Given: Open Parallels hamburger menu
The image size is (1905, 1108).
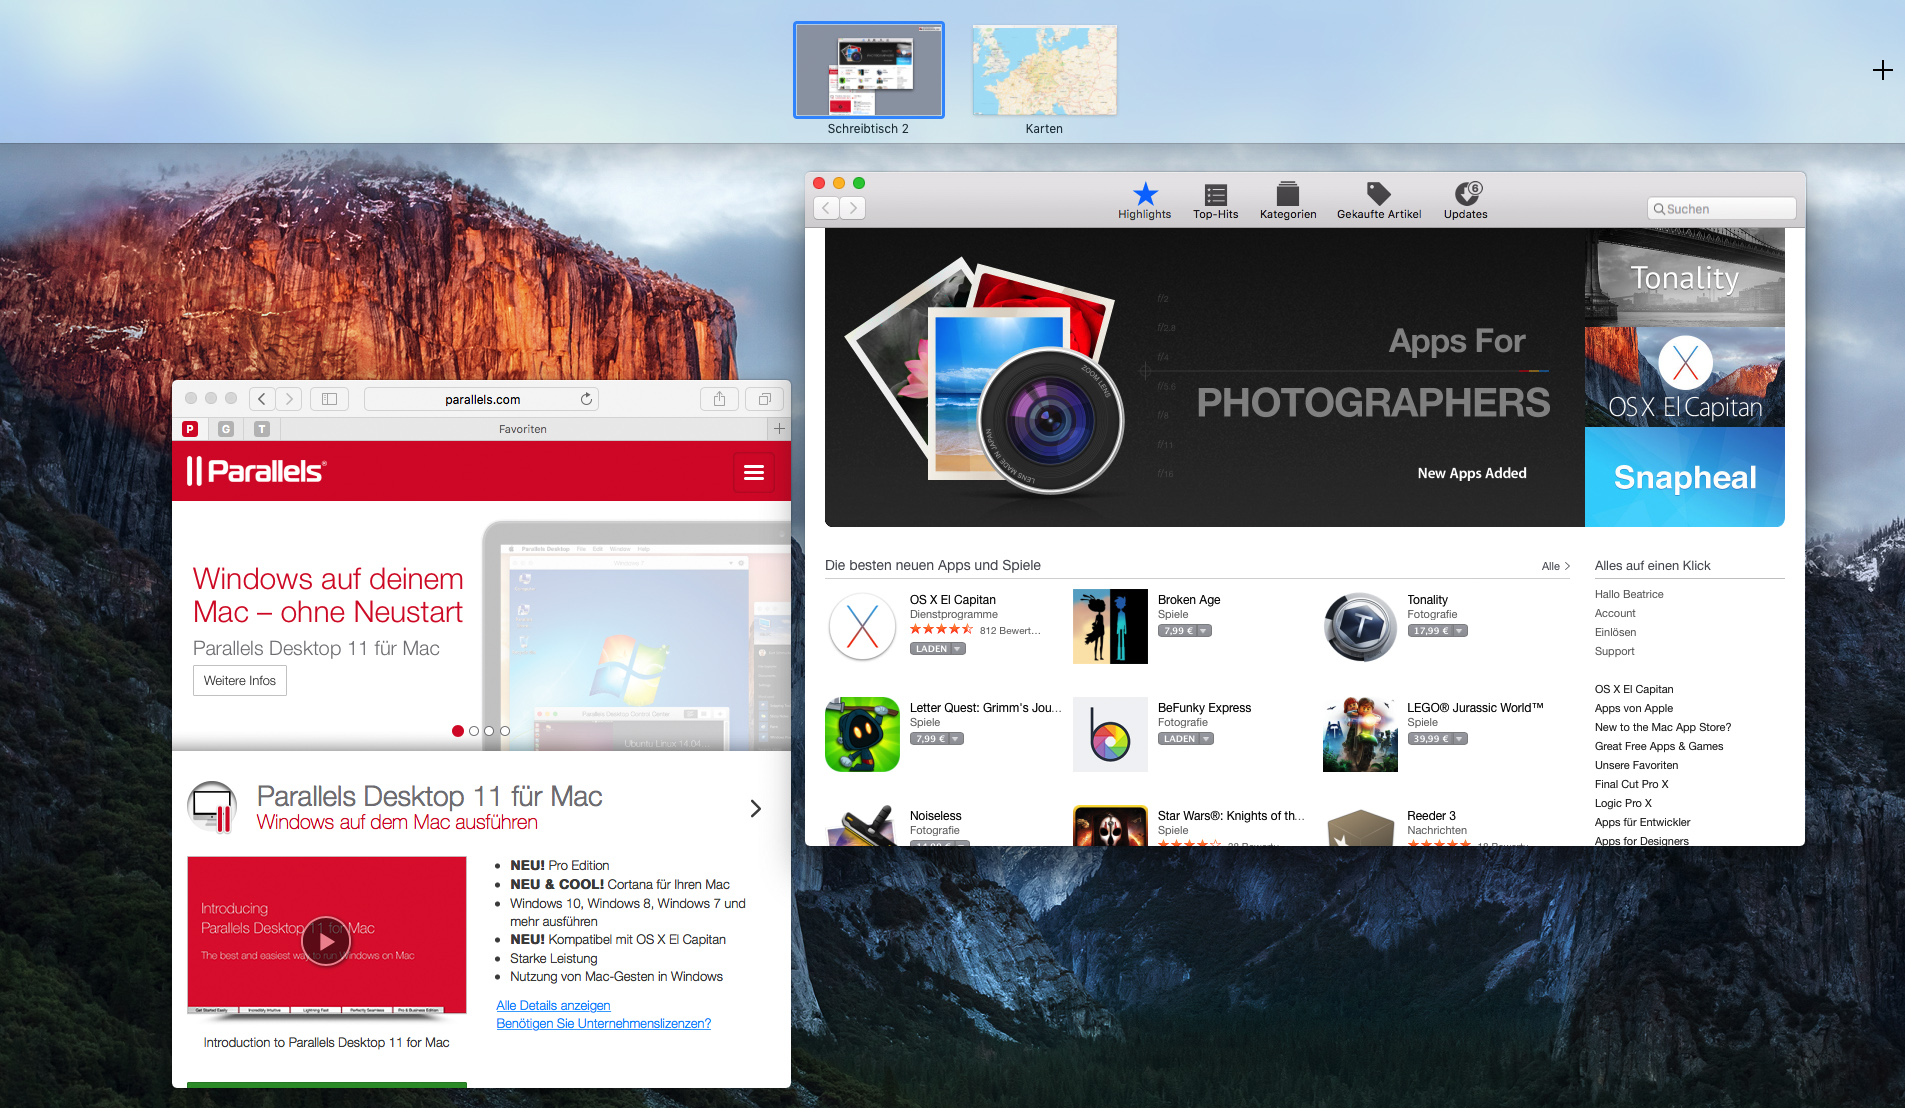Looking at the screenshot, I should (754, 472).
